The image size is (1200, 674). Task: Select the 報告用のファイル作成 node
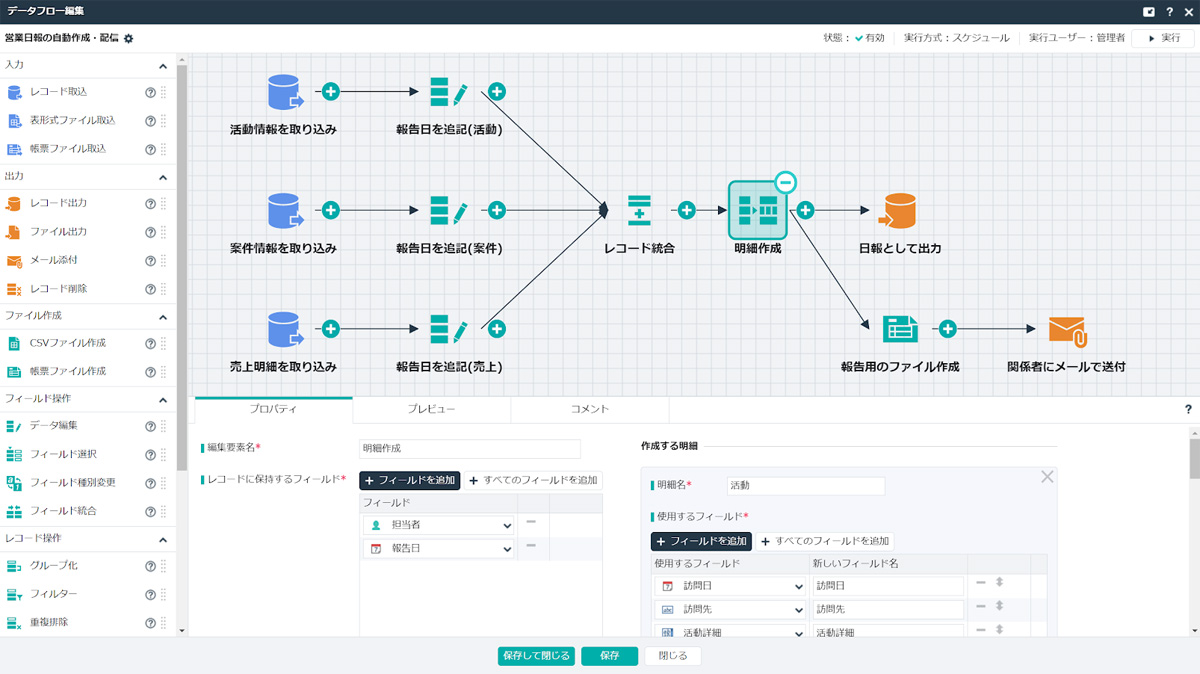pyautogui.click(x=900, y=329)
